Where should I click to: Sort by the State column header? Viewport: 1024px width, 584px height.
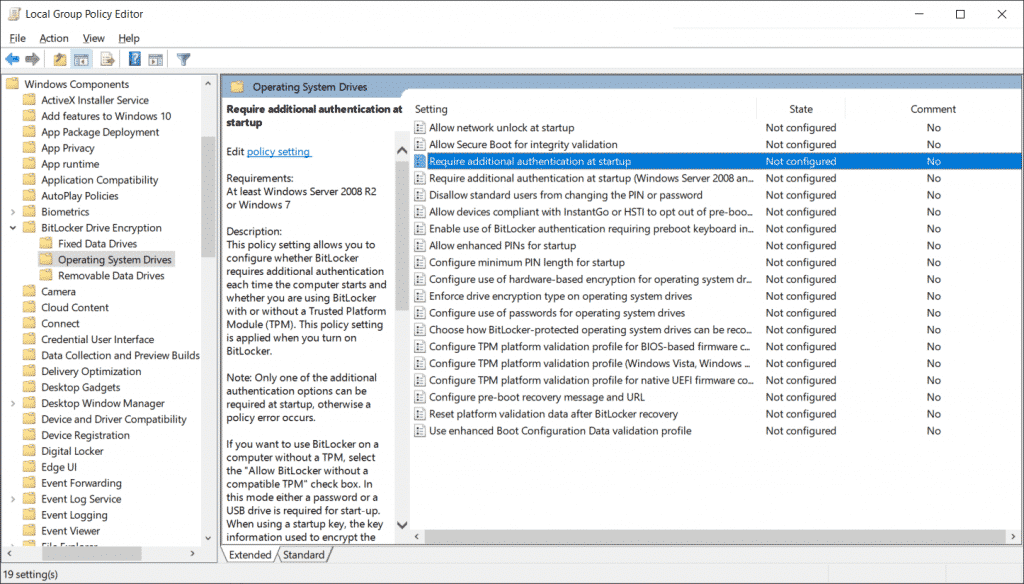(801, 109)
